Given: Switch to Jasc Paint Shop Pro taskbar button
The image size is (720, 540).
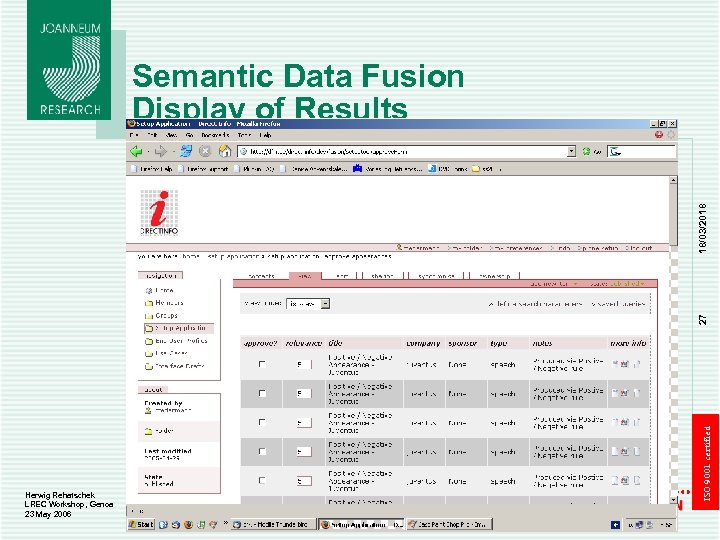Looking at the screenshot, I should [450, 524].
